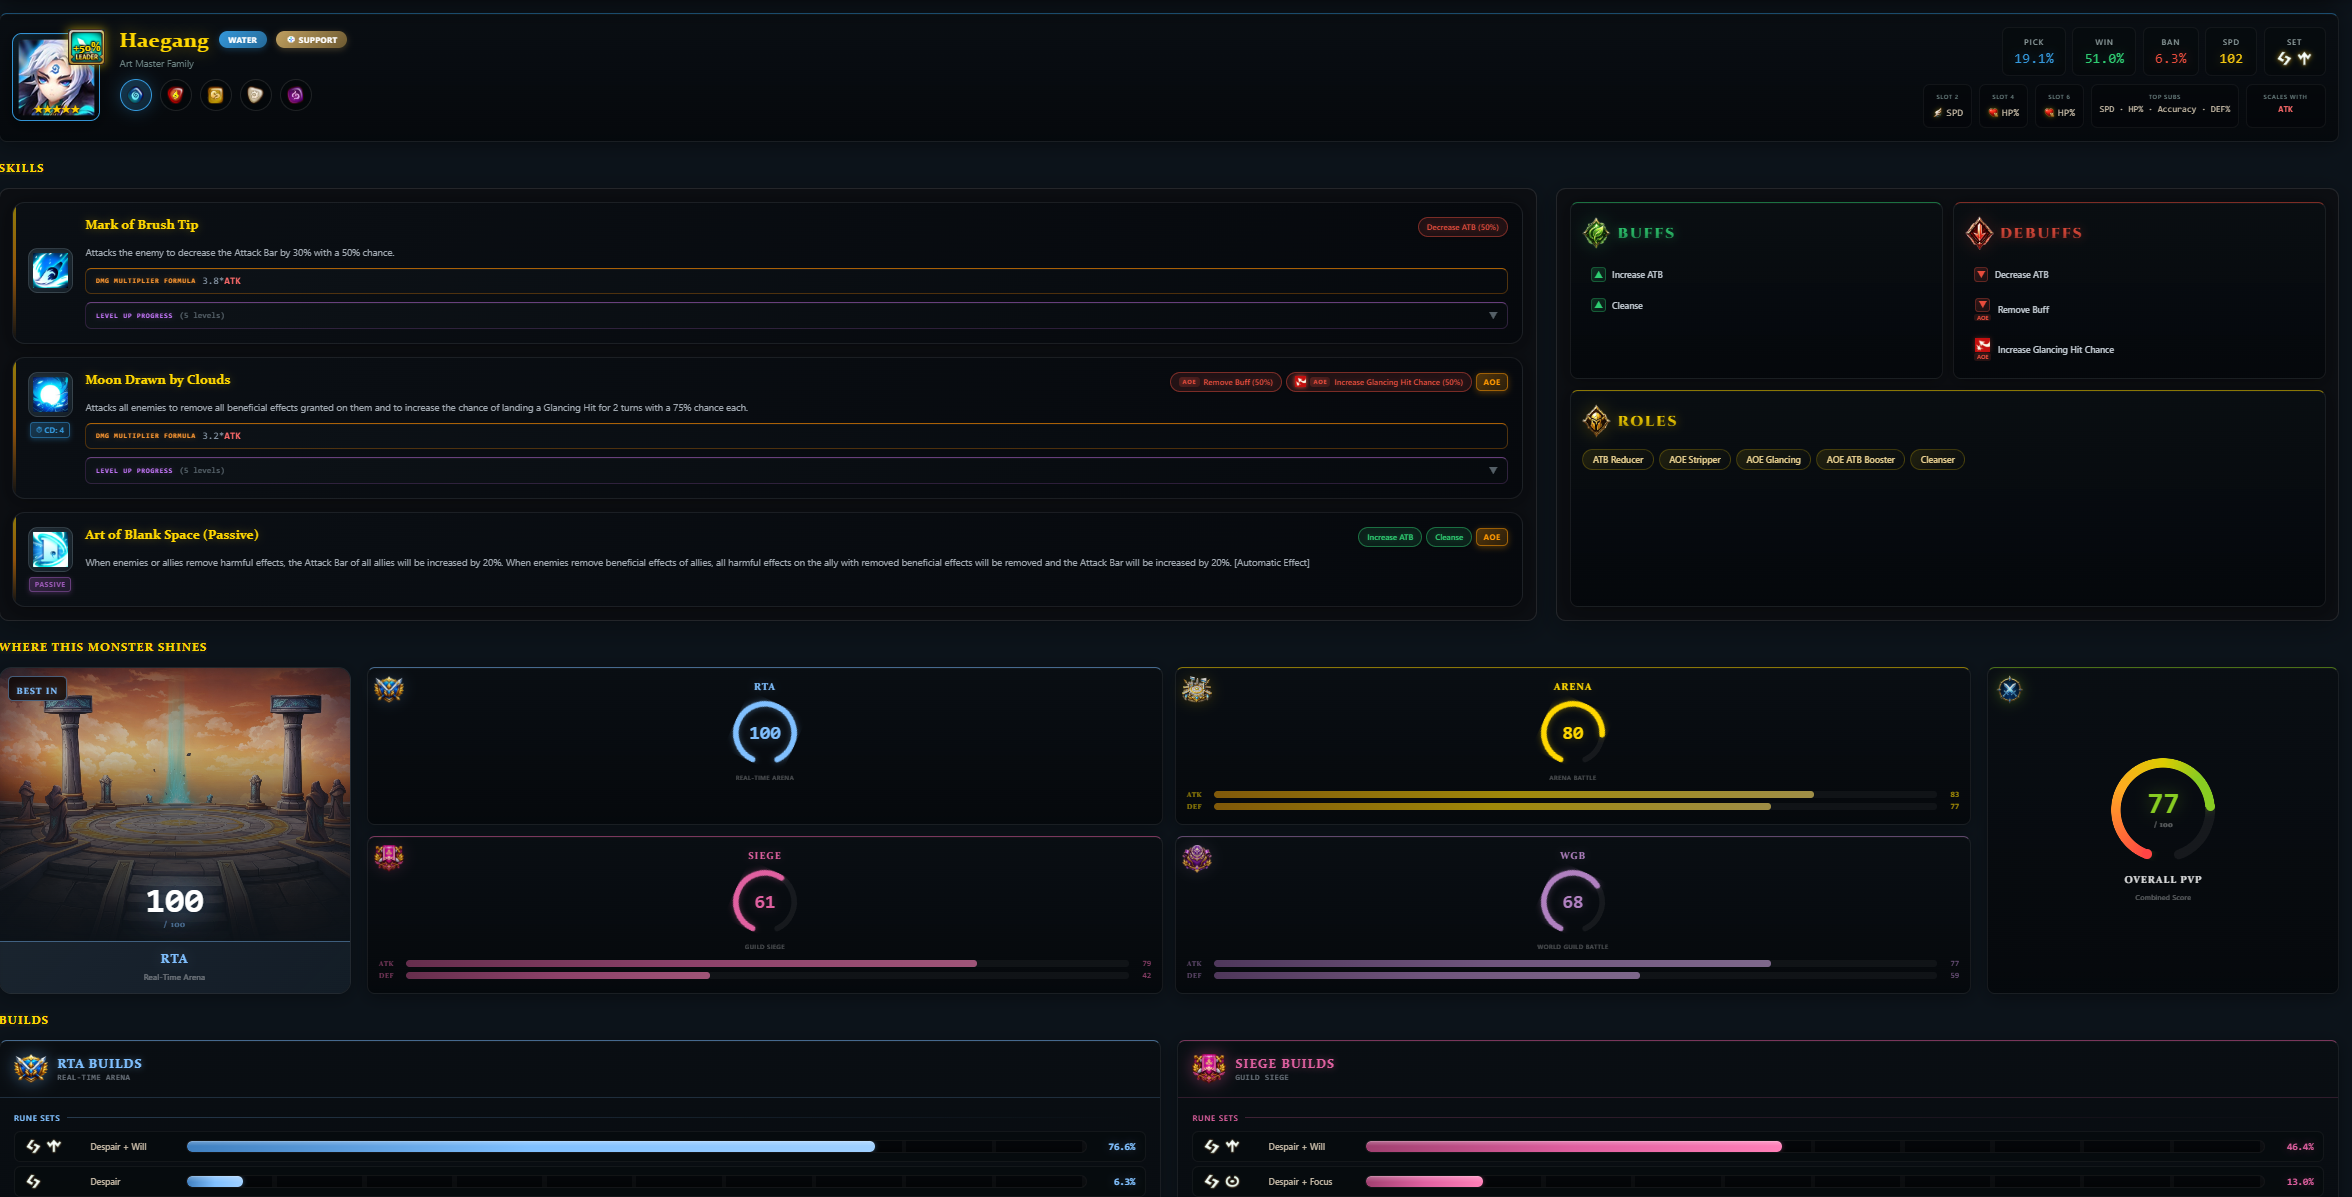This screenshot has width=2352, height=1197.
Task: Click the SUPPORT type badge
Action: tap(312, 40)
